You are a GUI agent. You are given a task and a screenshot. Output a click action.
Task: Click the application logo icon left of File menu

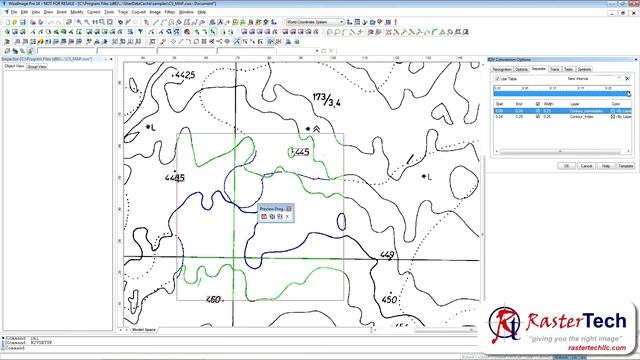pyautogui.click(x=6, y=12)
